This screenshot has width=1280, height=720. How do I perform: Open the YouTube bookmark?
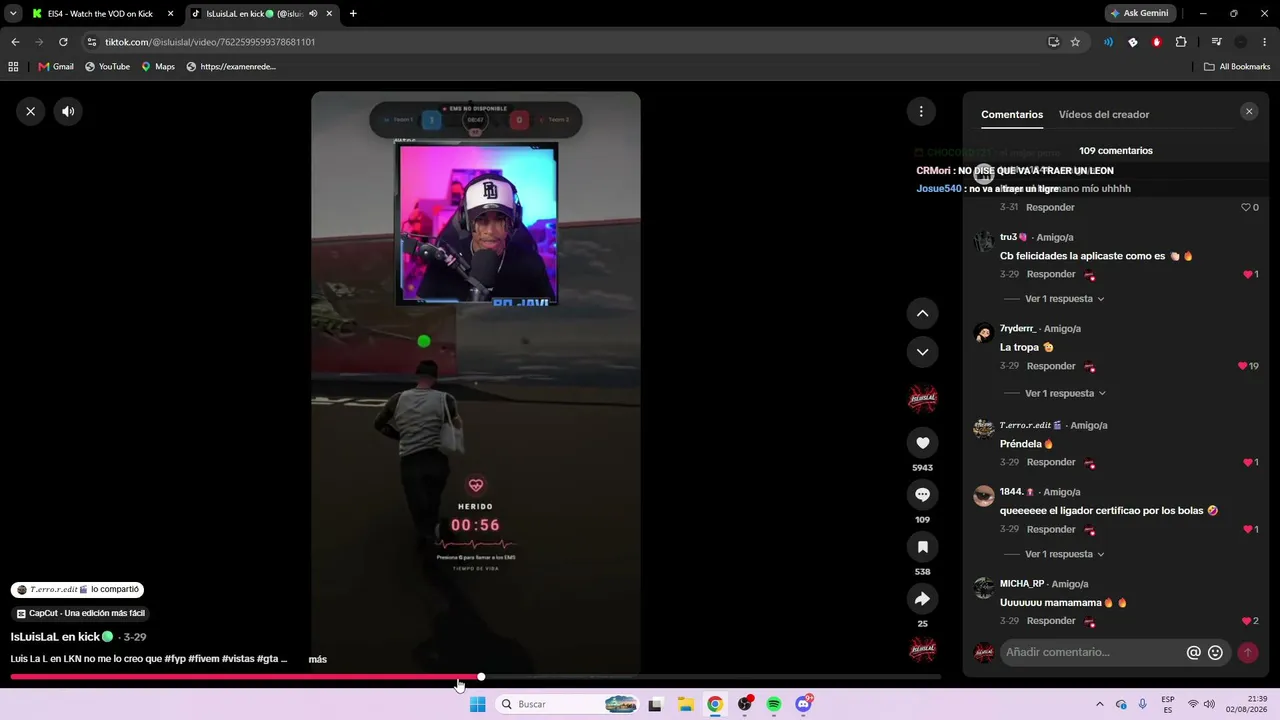click(x=107, y=67)
